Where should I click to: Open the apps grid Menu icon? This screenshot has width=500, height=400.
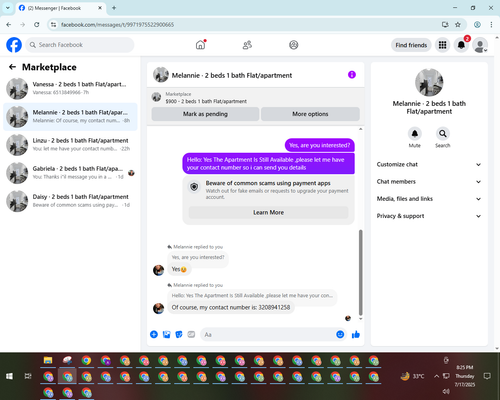point(442,45)
